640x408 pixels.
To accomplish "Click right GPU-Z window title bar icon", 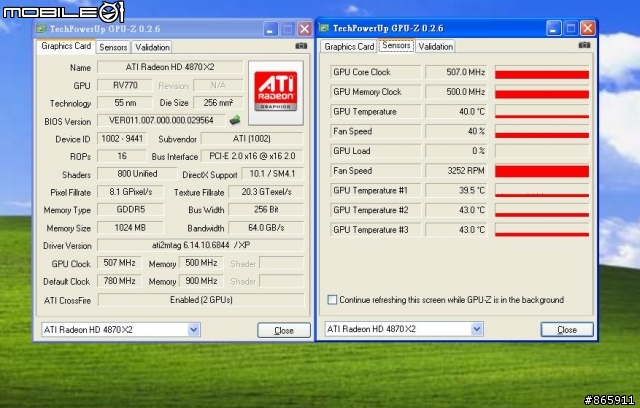I will 324,28.
